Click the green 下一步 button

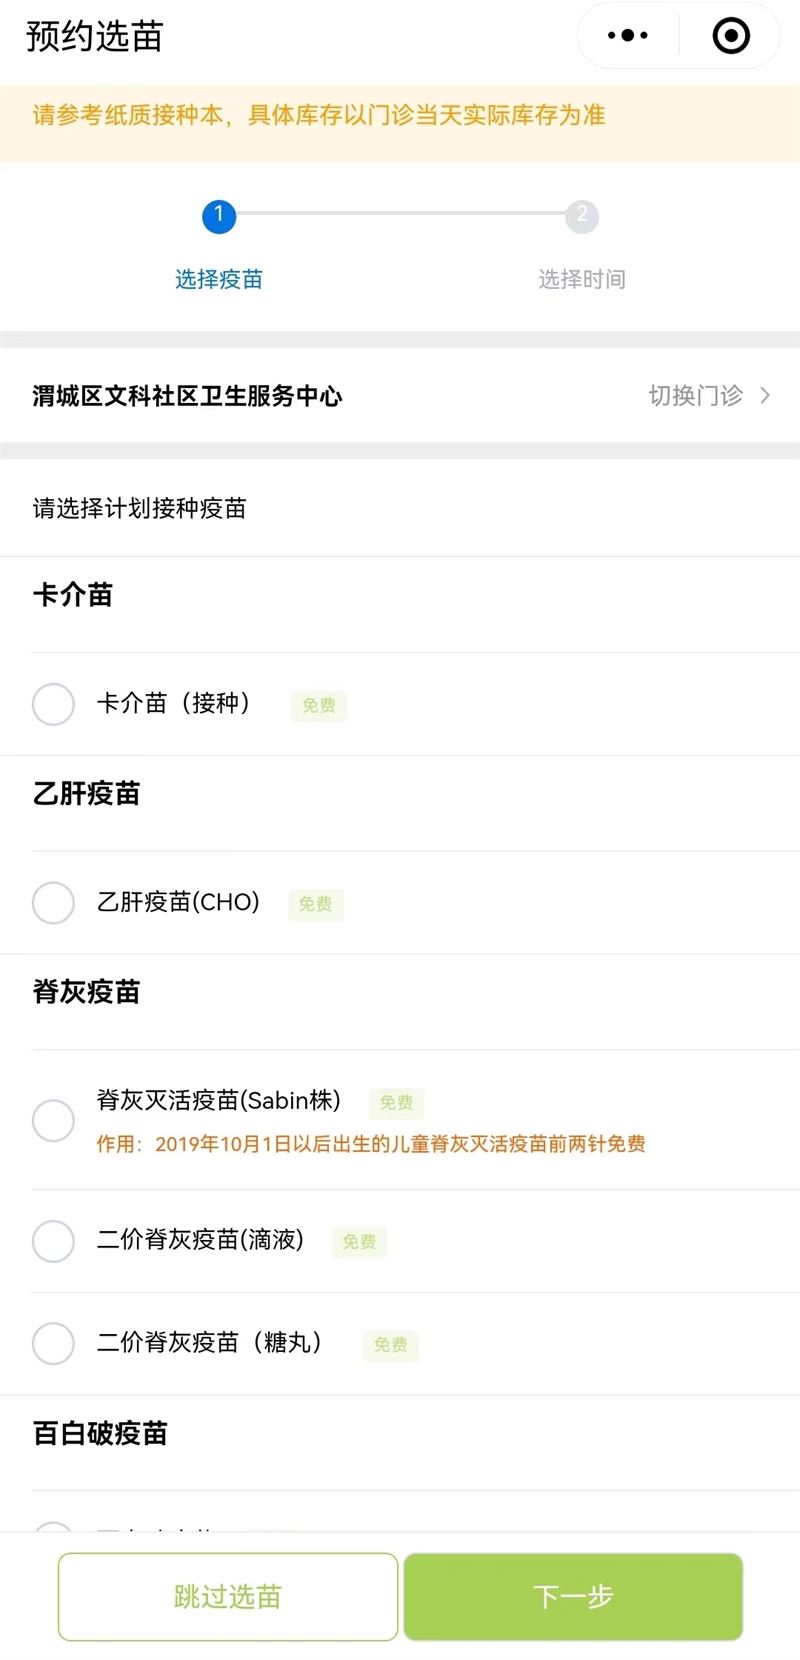573,1597
